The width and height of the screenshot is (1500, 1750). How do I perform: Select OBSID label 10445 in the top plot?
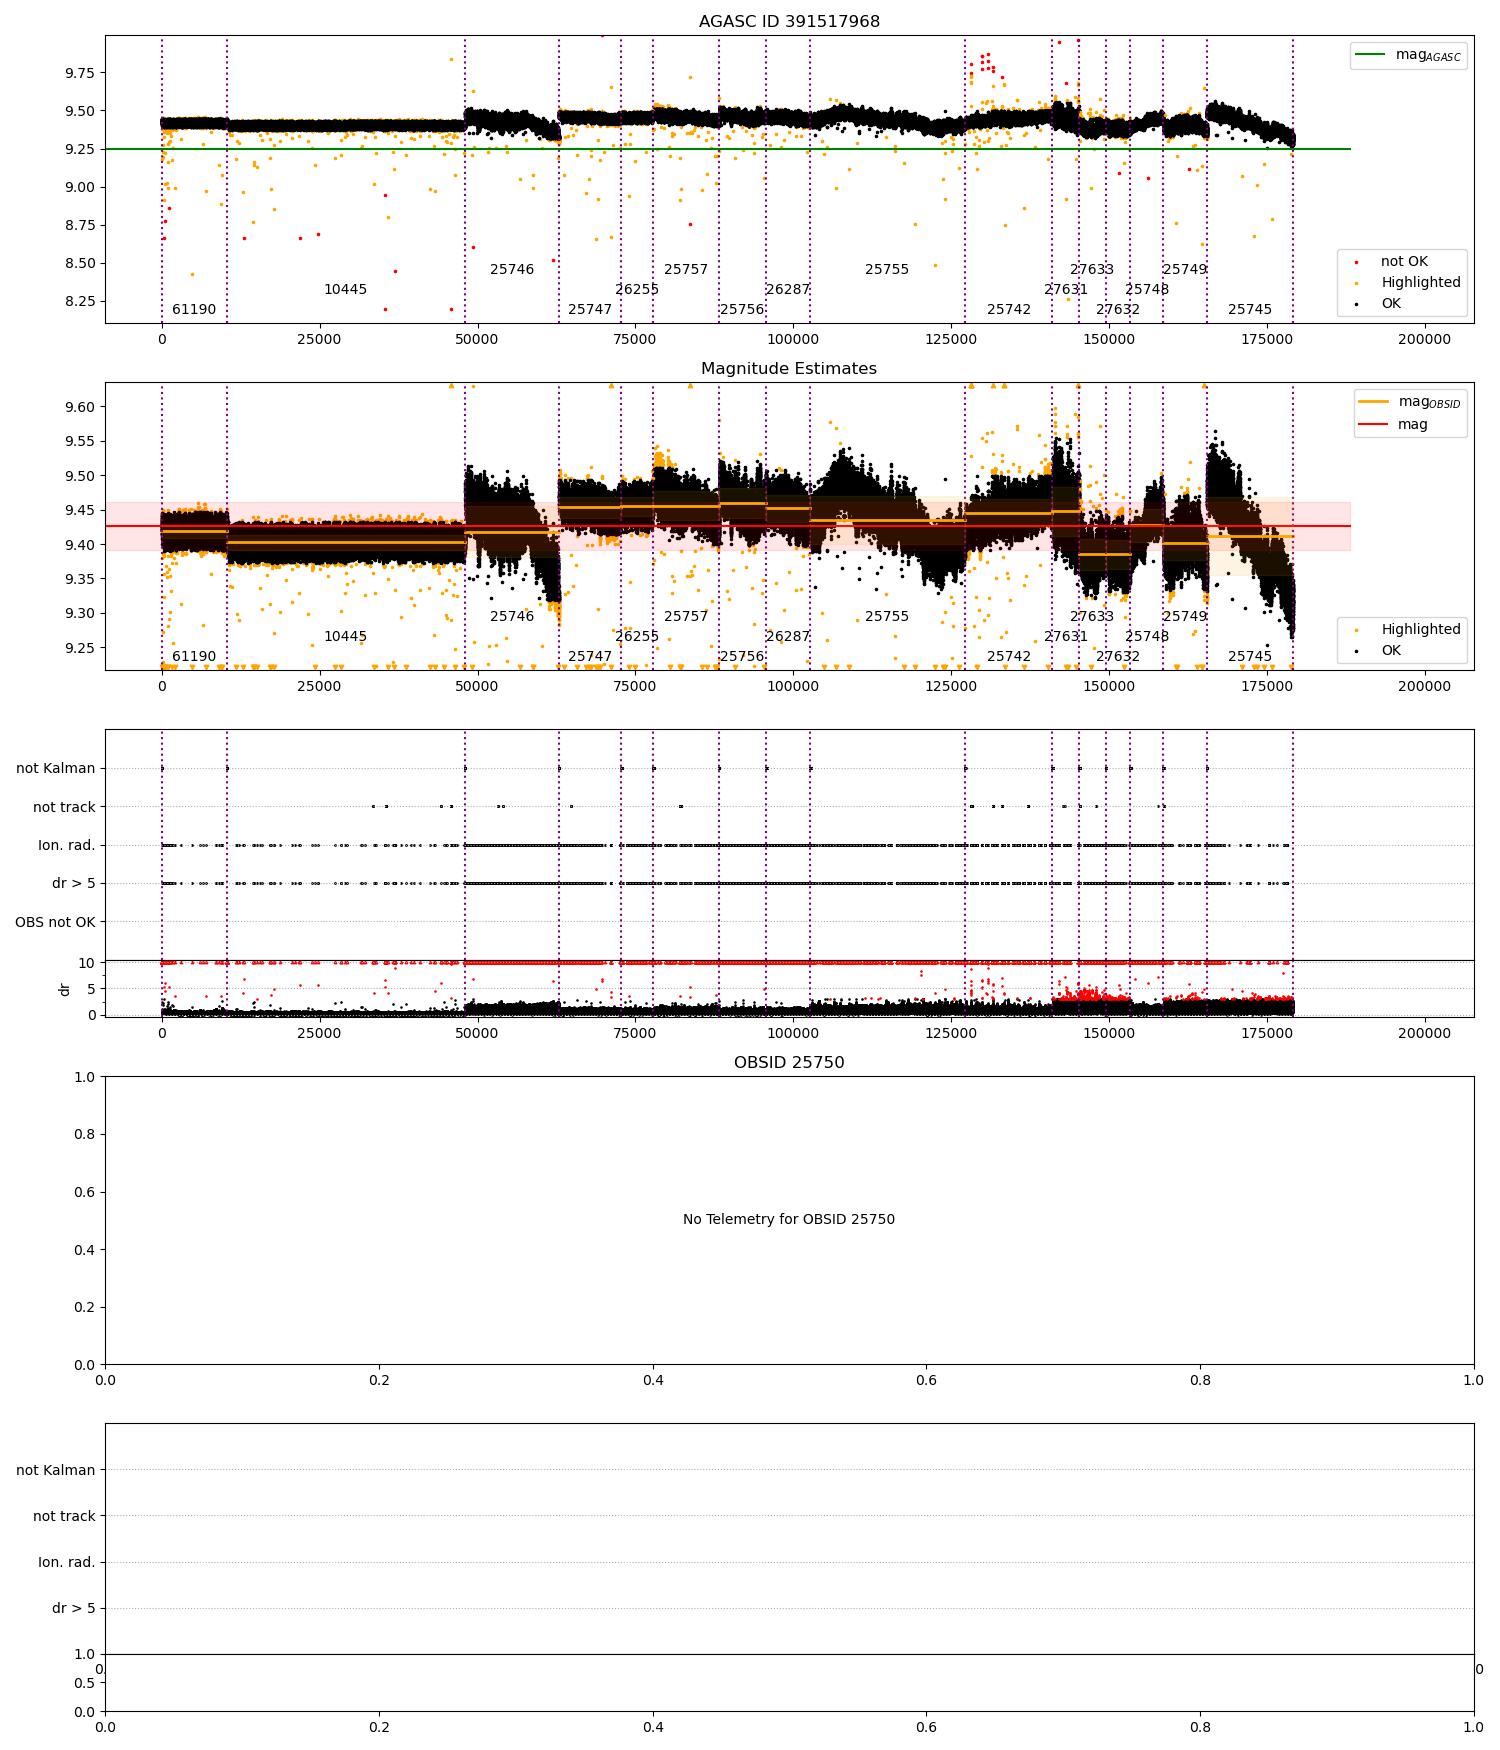click(x=345, y=290)
